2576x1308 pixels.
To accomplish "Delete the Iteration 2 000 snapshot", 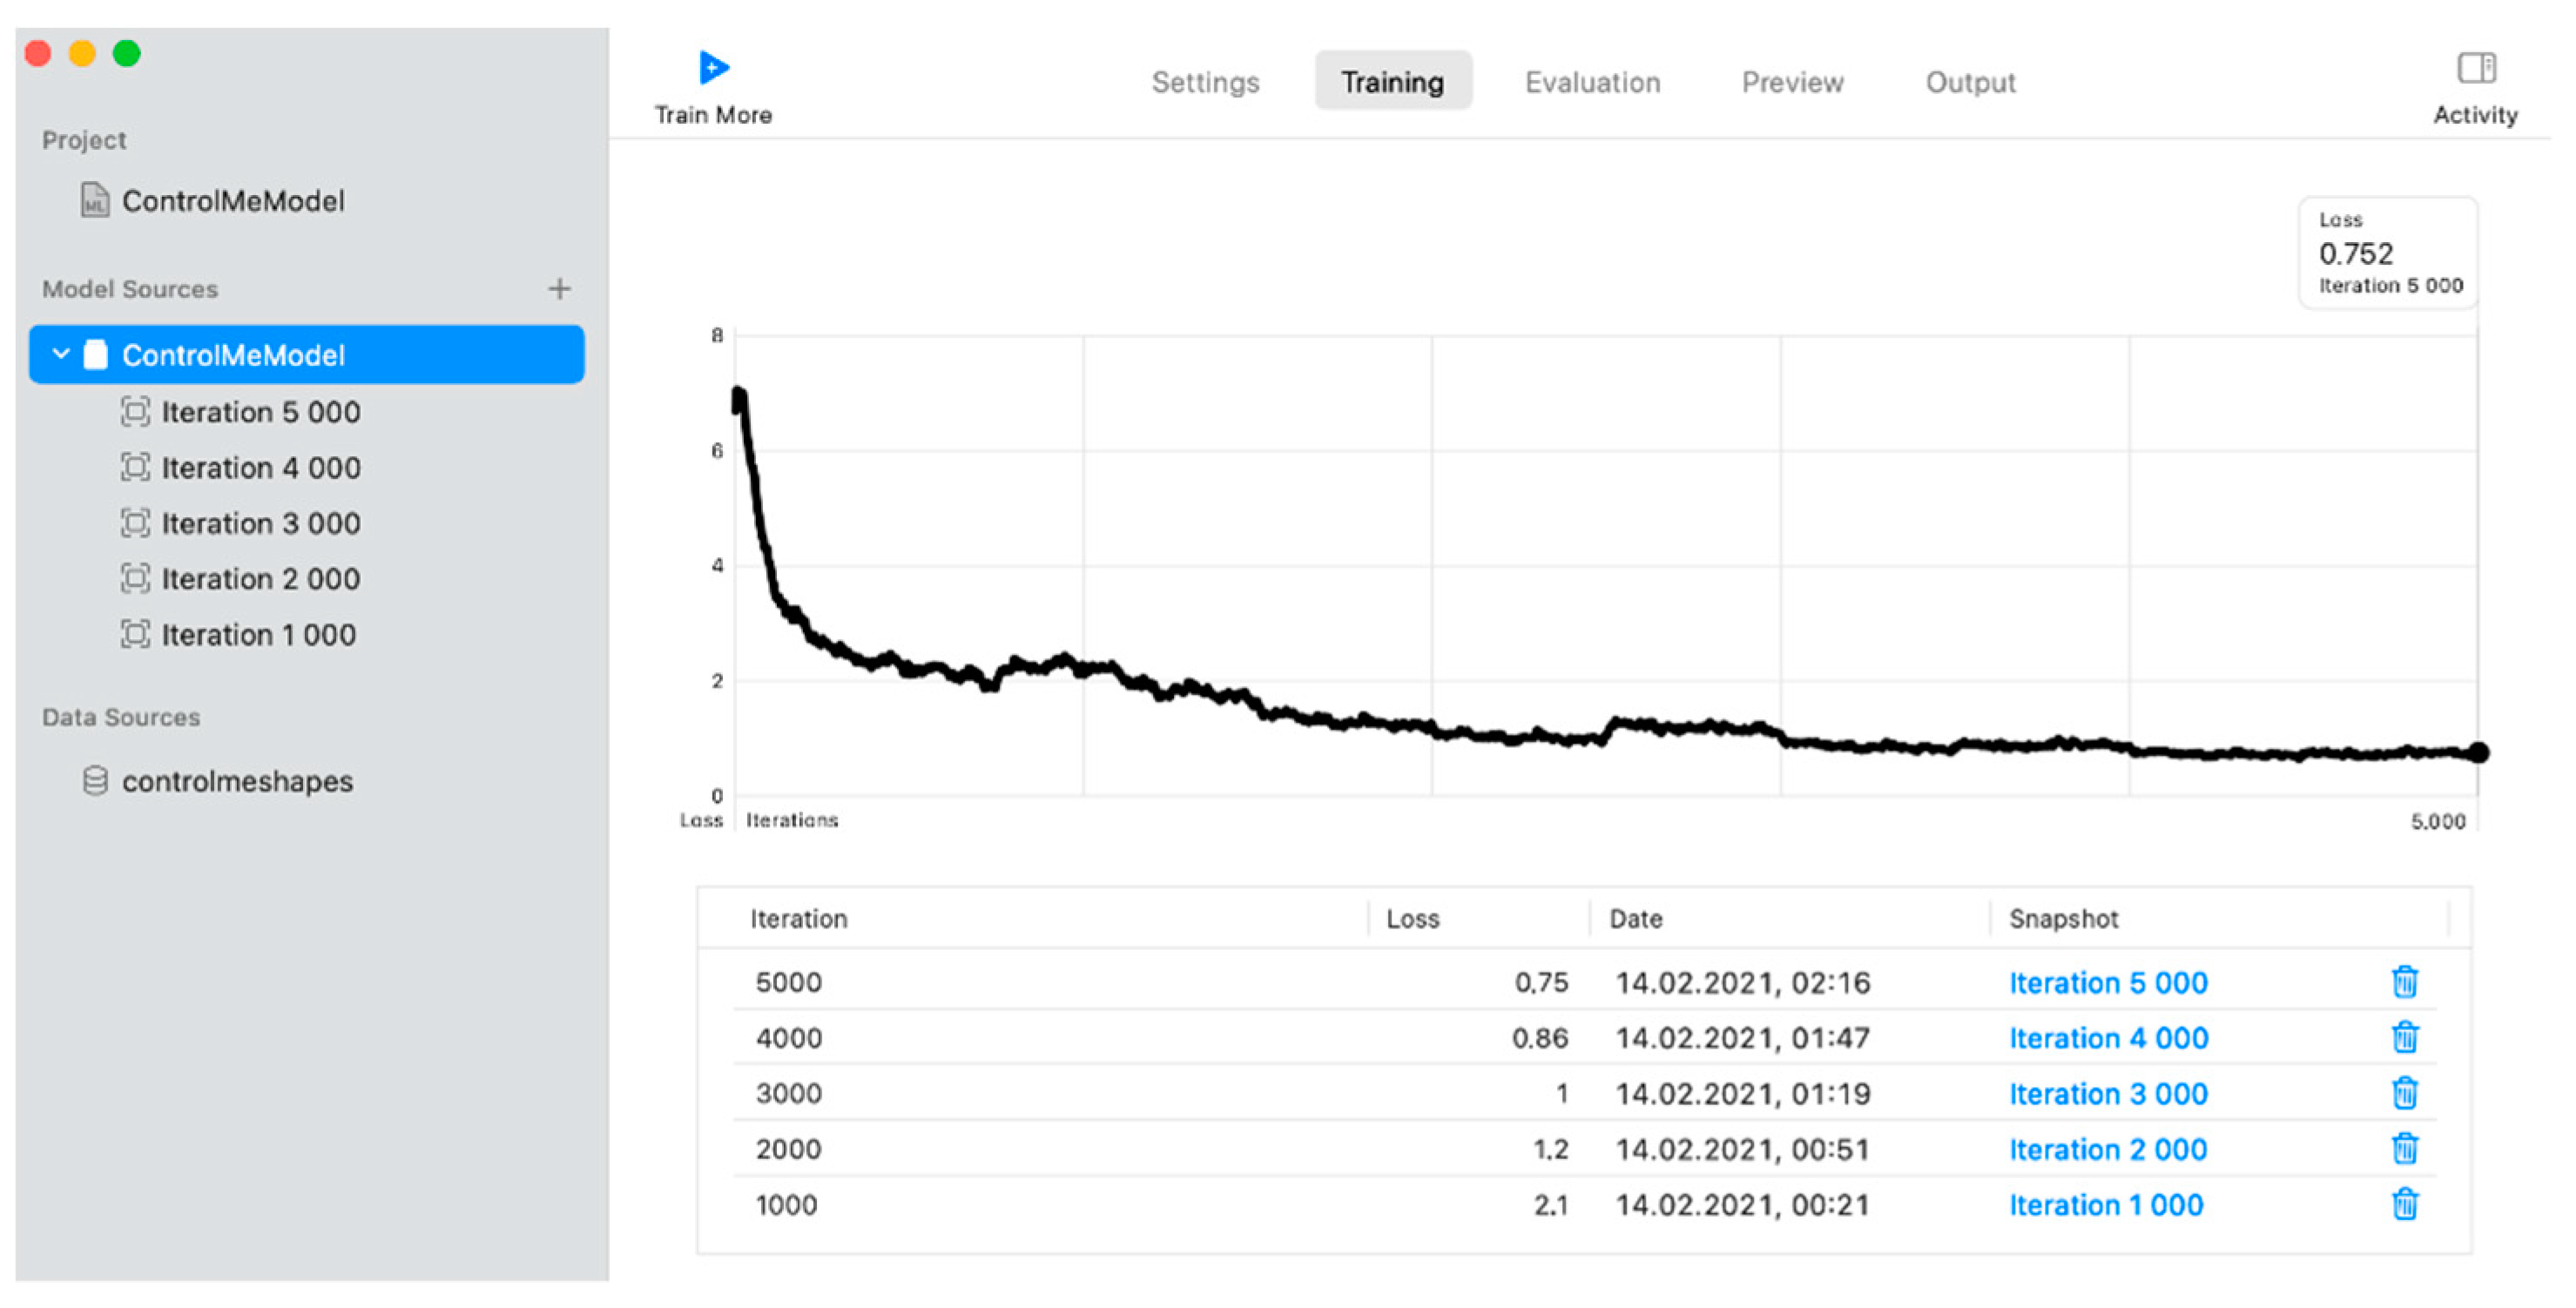I will [x=2404, y=1148].
